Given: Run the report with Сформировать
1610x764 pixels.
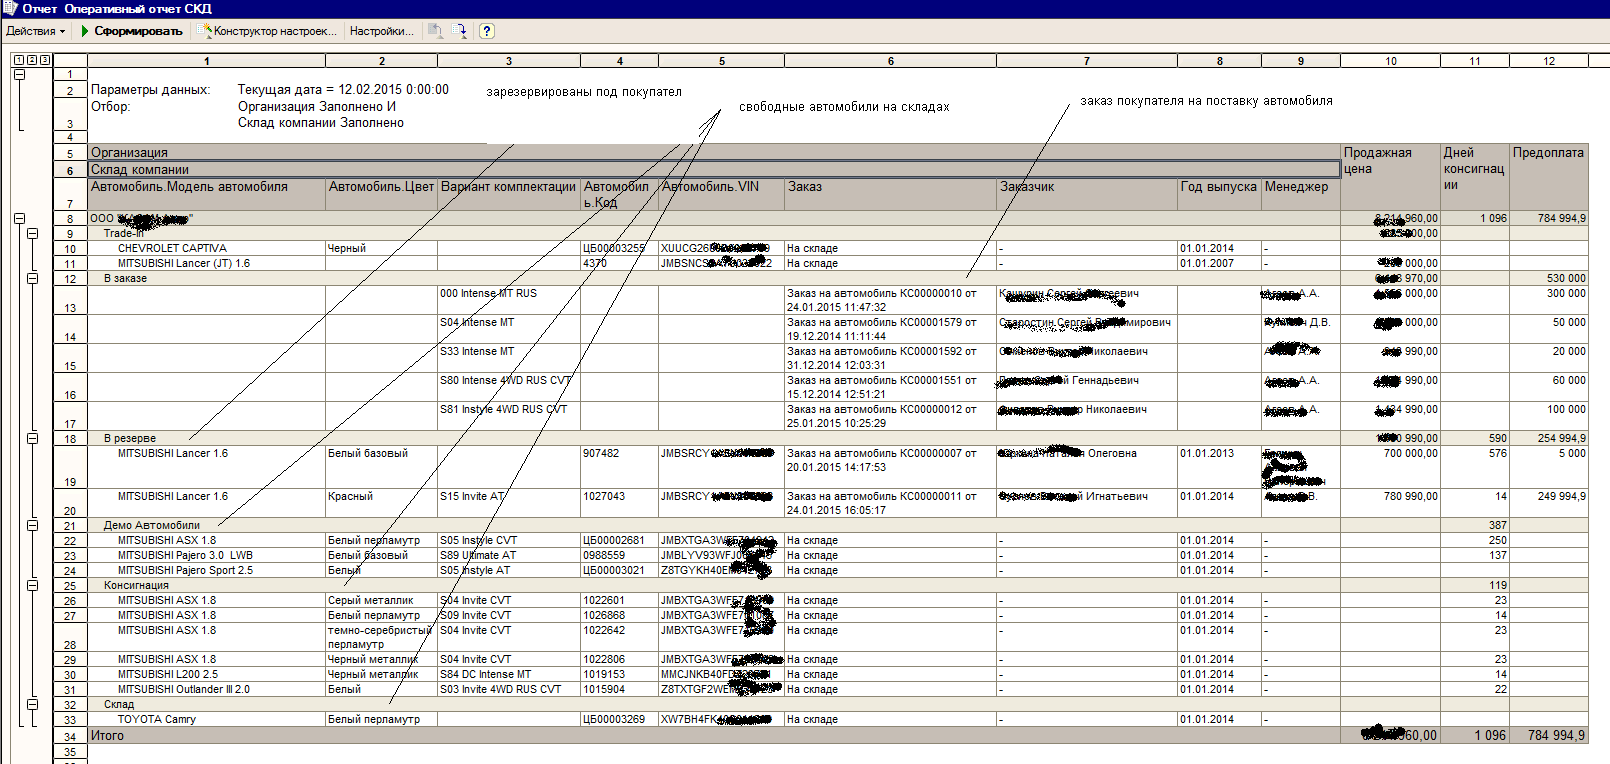Looking at the screenshot, I should click(x=132, y=31).
